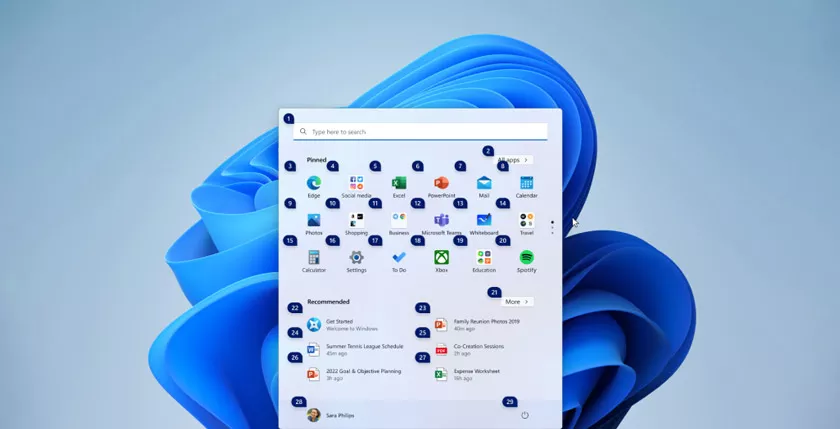The width and height of the screenshot is (840, 429).
Task: Launch the Calculator app
Action: (x=313, y=257)
